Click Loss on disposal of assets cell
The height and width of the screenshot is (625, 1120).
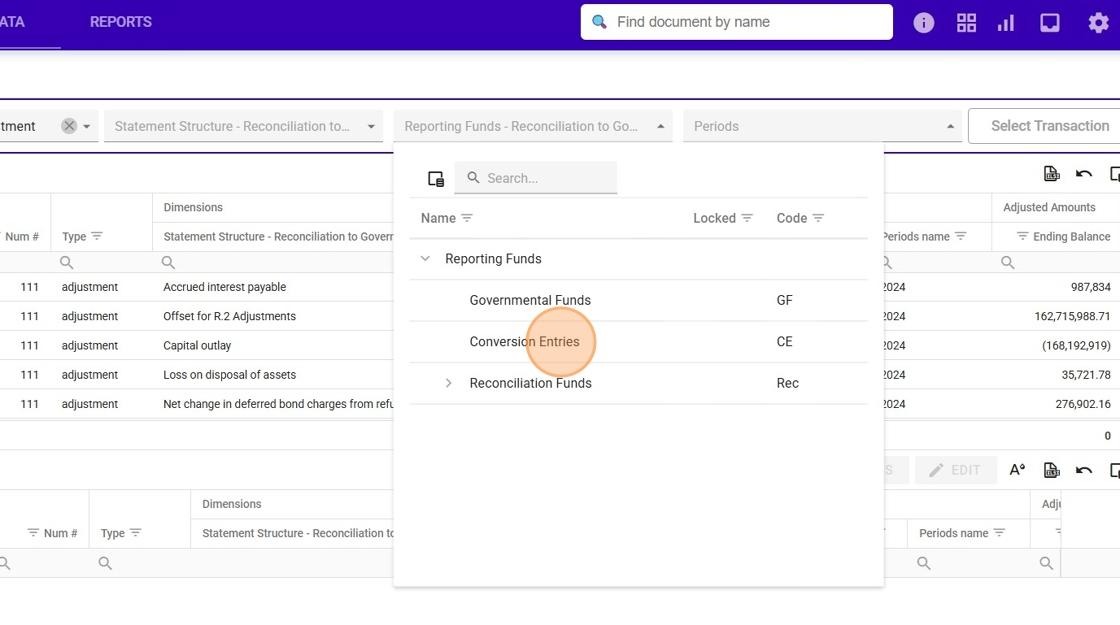[229, 374]
